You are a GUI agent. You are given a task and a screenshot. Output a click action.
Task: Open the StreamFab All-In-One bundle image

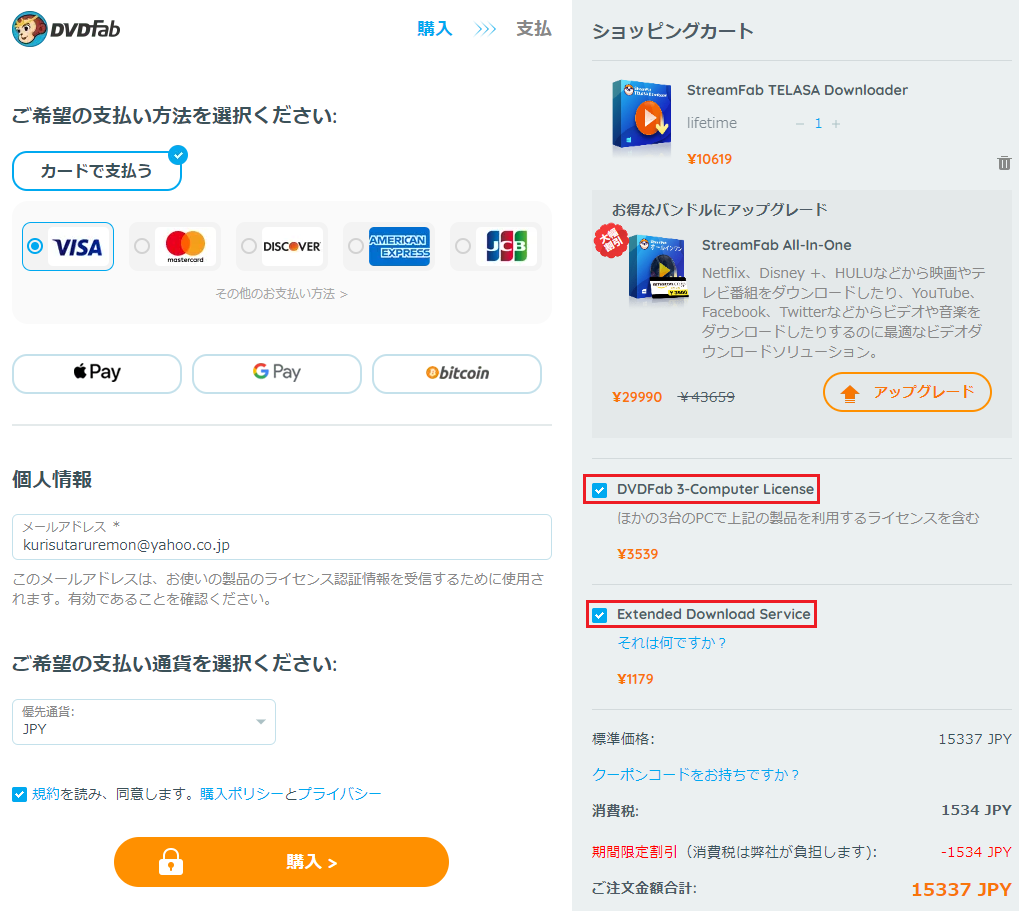pyautogui.click(x=658, y=269)
